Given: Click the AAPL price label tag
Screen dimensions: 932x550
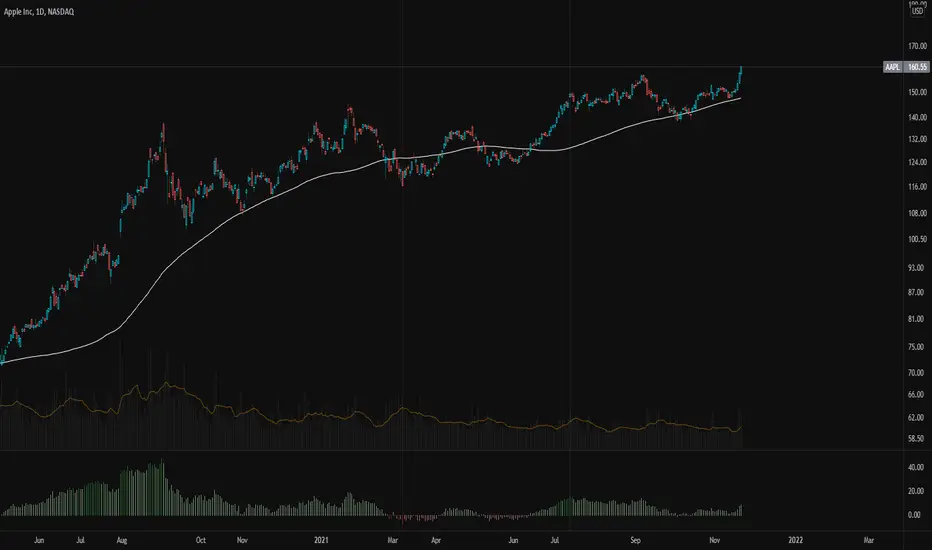Looking at the screenshot, I should (893, 67).
